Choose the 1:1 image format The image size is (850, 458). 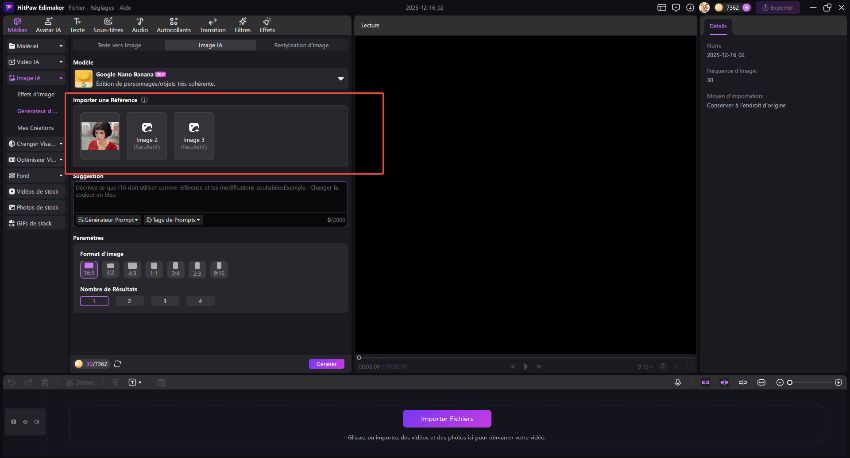tap(153, 269)
